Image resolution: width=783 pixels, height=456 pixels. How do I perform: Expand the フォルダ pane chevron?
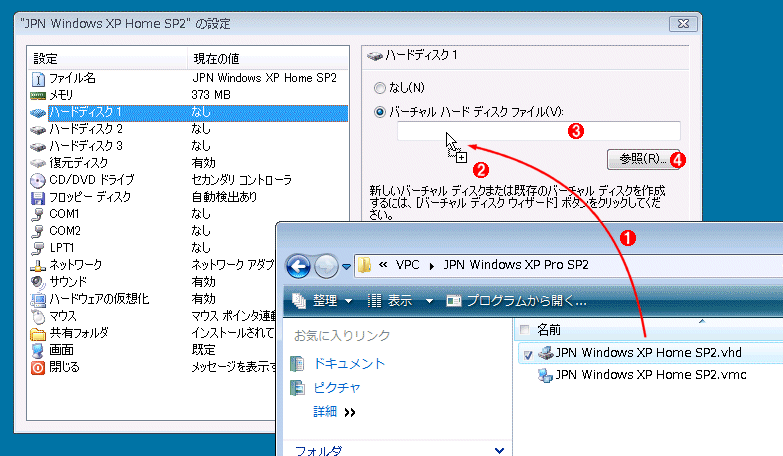point(499,451)
